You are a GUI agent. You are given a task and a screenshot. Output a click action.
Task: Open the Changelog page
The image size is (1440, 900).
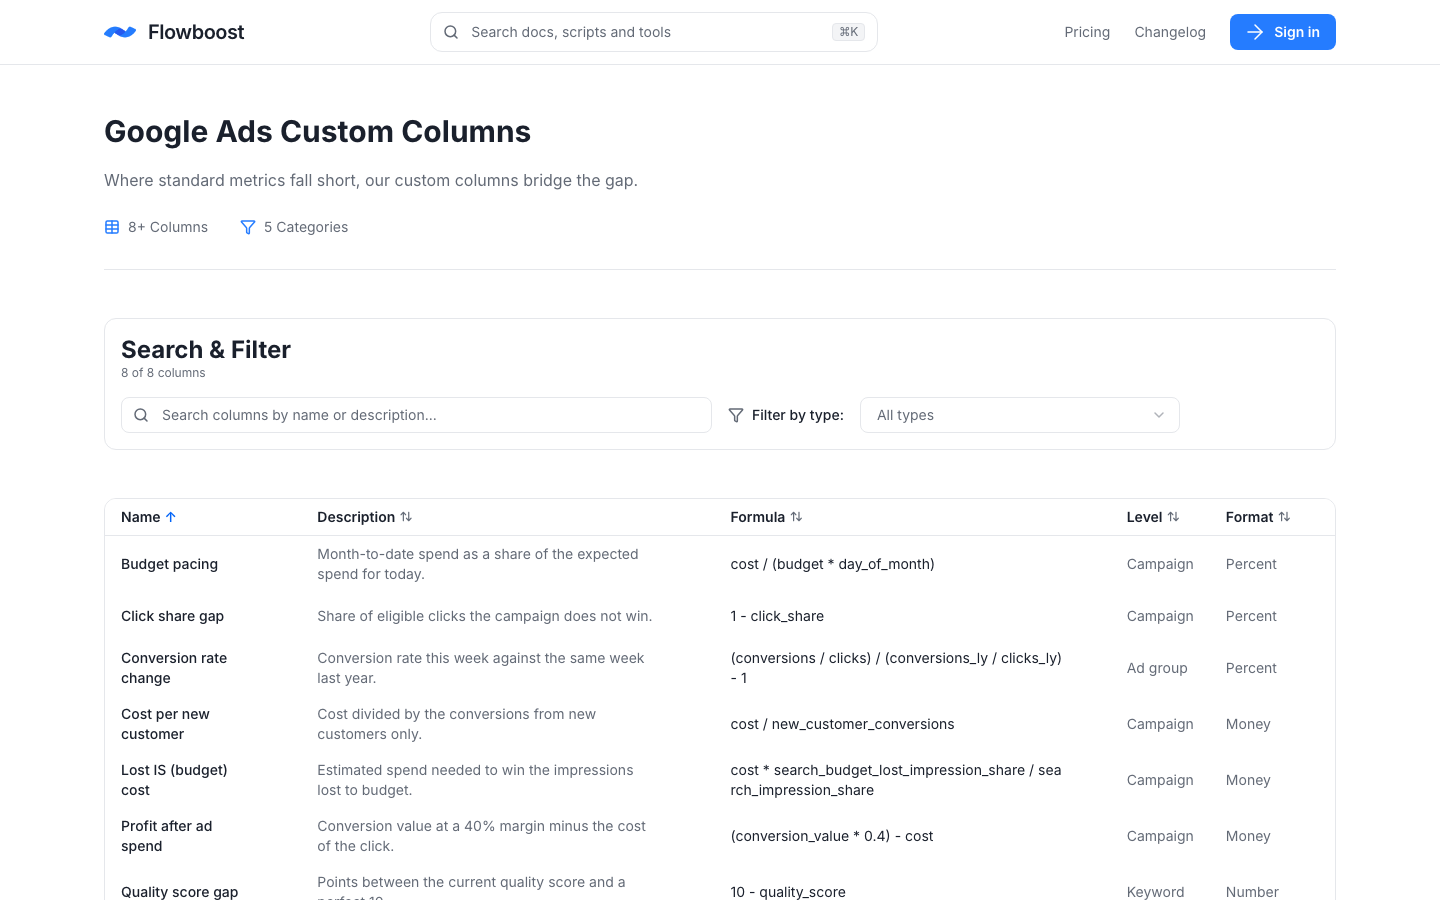coord(1170,32)
